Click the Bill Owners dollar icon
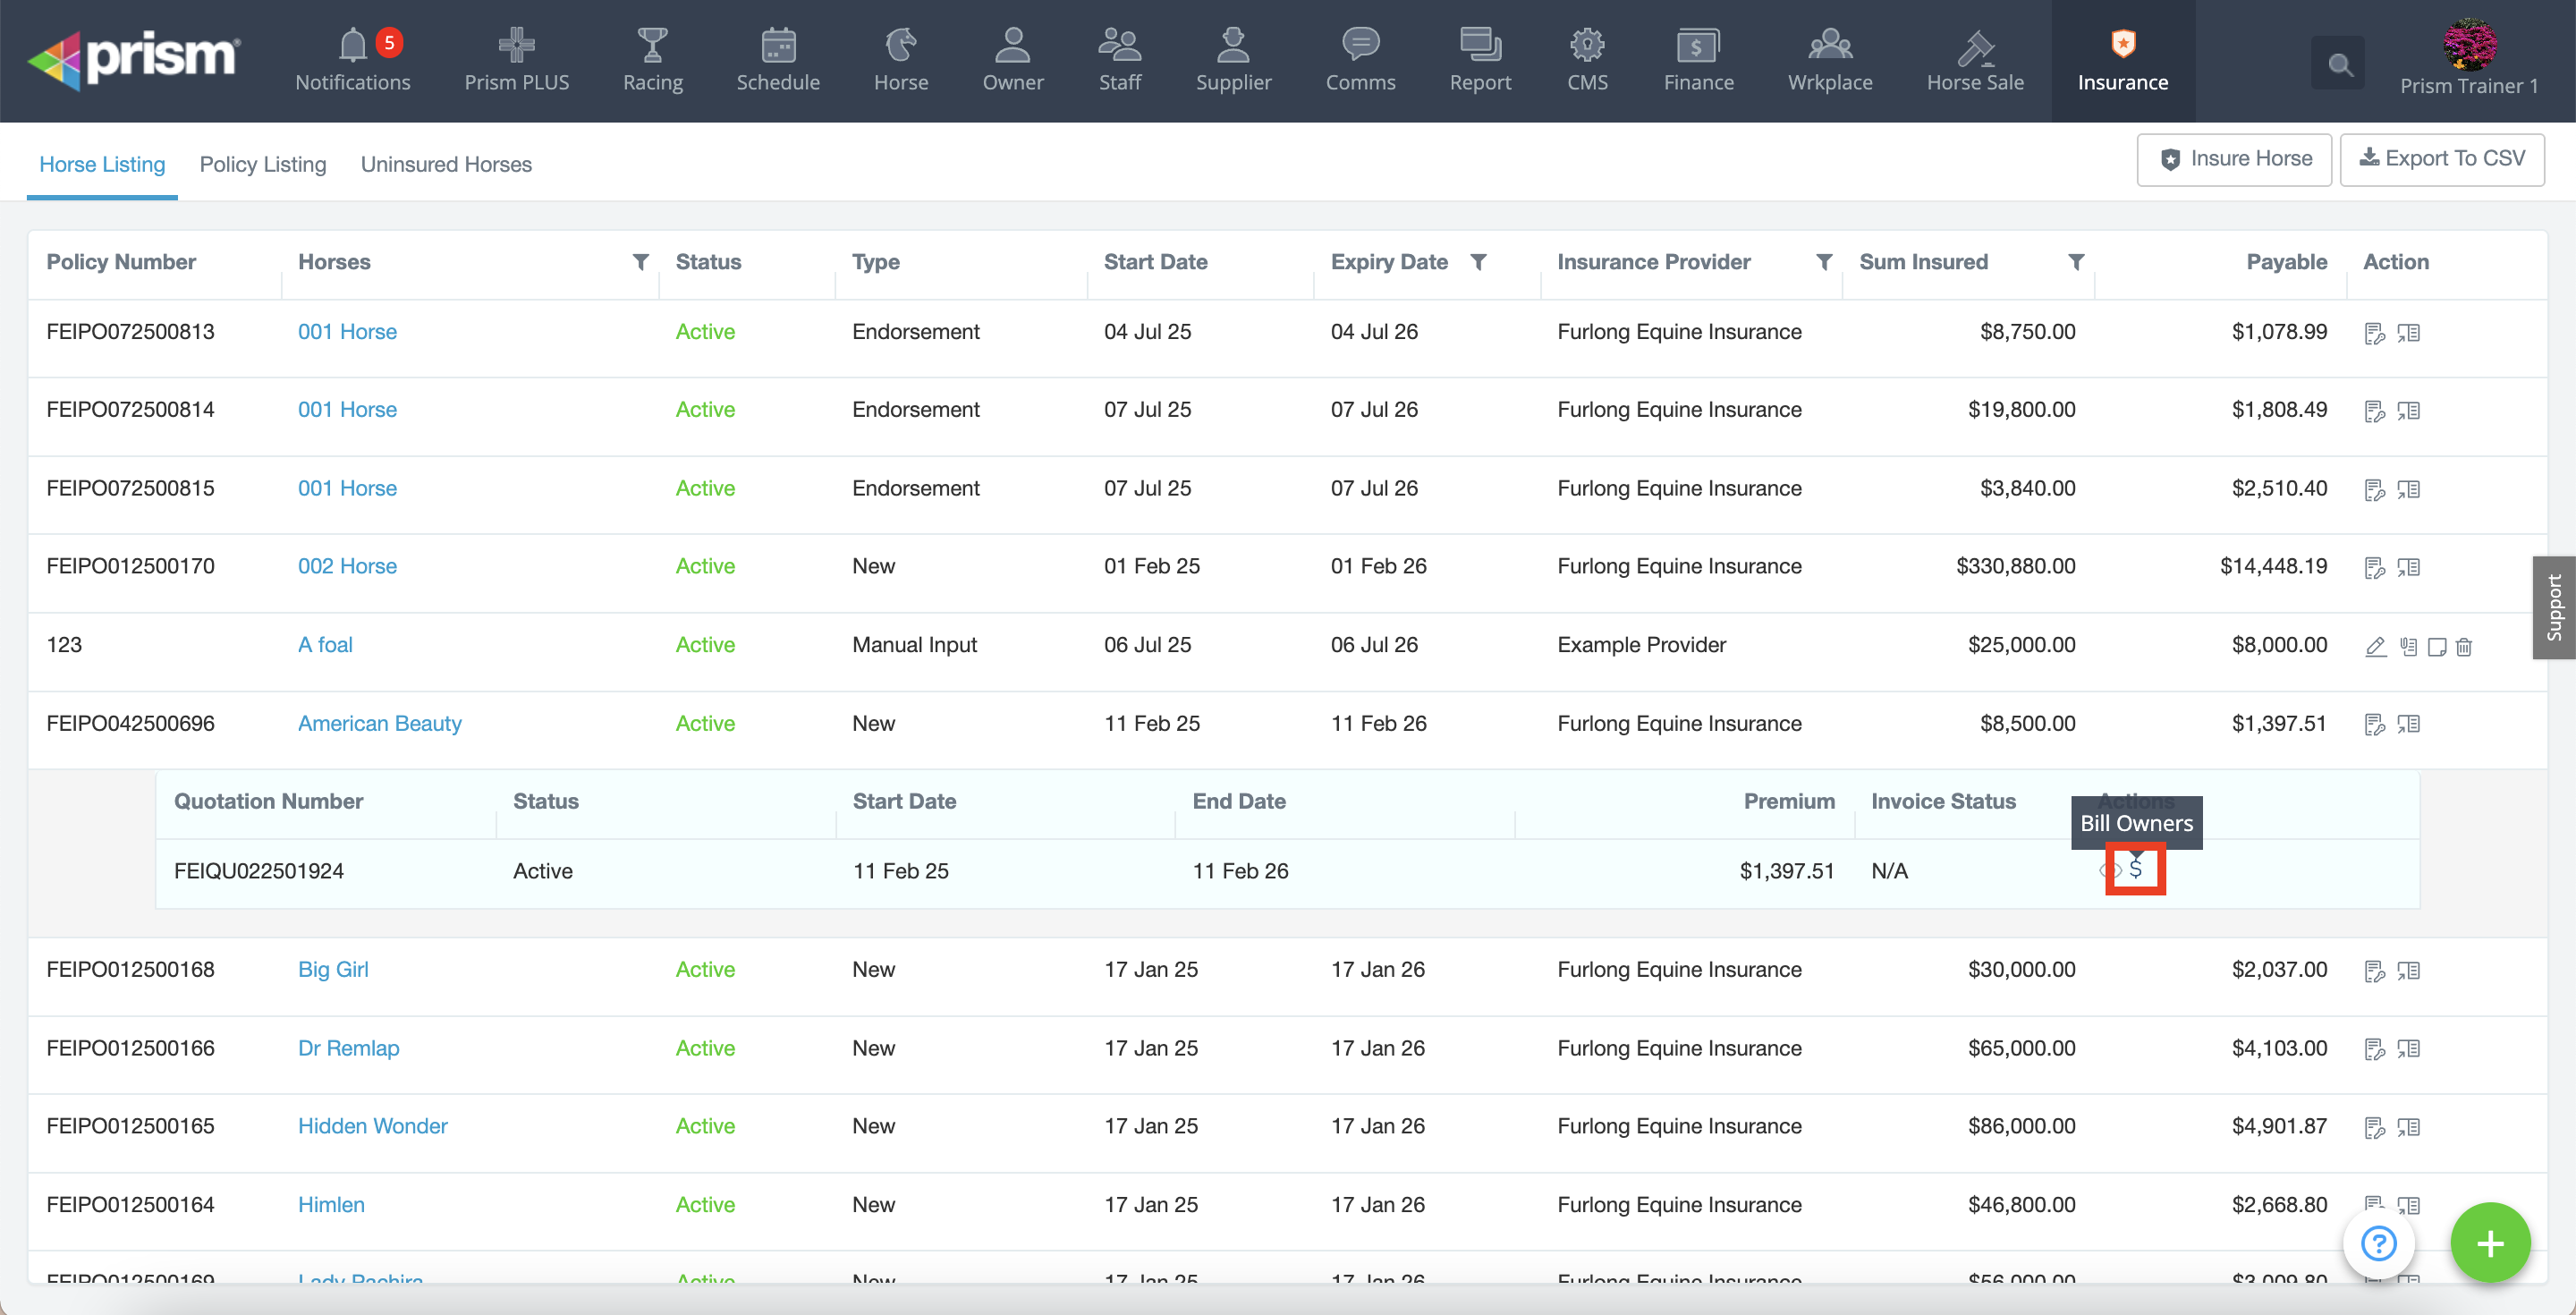The image size is (2576, 1315). [2135, 869]
